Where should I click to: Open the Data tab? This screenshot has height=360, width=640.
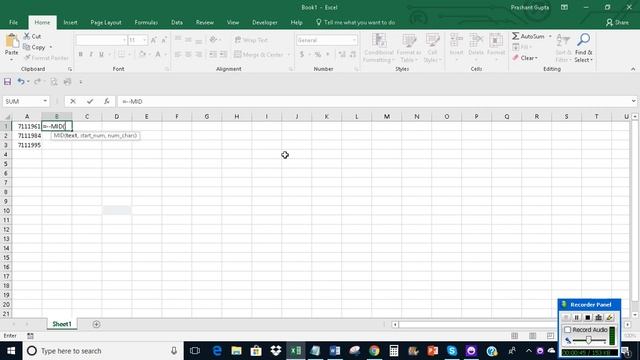pos(177,22)
